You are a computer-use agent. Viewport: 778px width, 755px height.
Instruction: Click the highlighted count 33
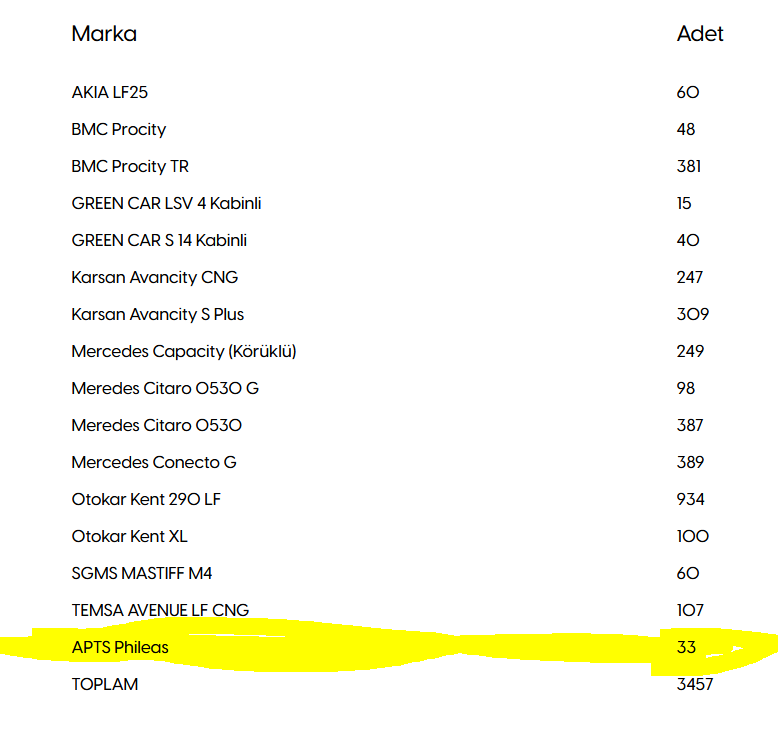click(x=686, y=647)
